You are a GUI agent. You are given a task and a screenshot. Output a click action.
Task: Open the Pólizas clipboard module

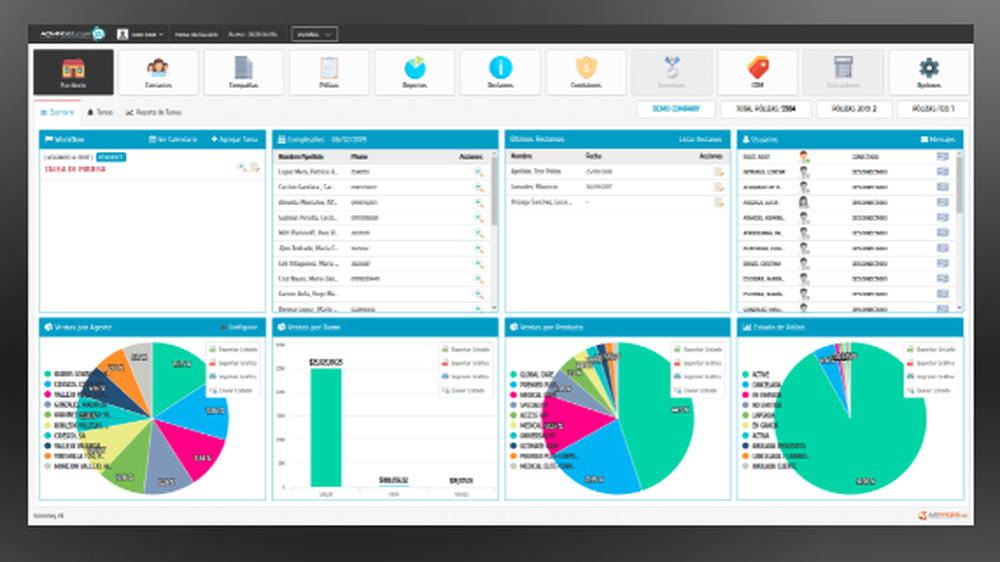329,72
